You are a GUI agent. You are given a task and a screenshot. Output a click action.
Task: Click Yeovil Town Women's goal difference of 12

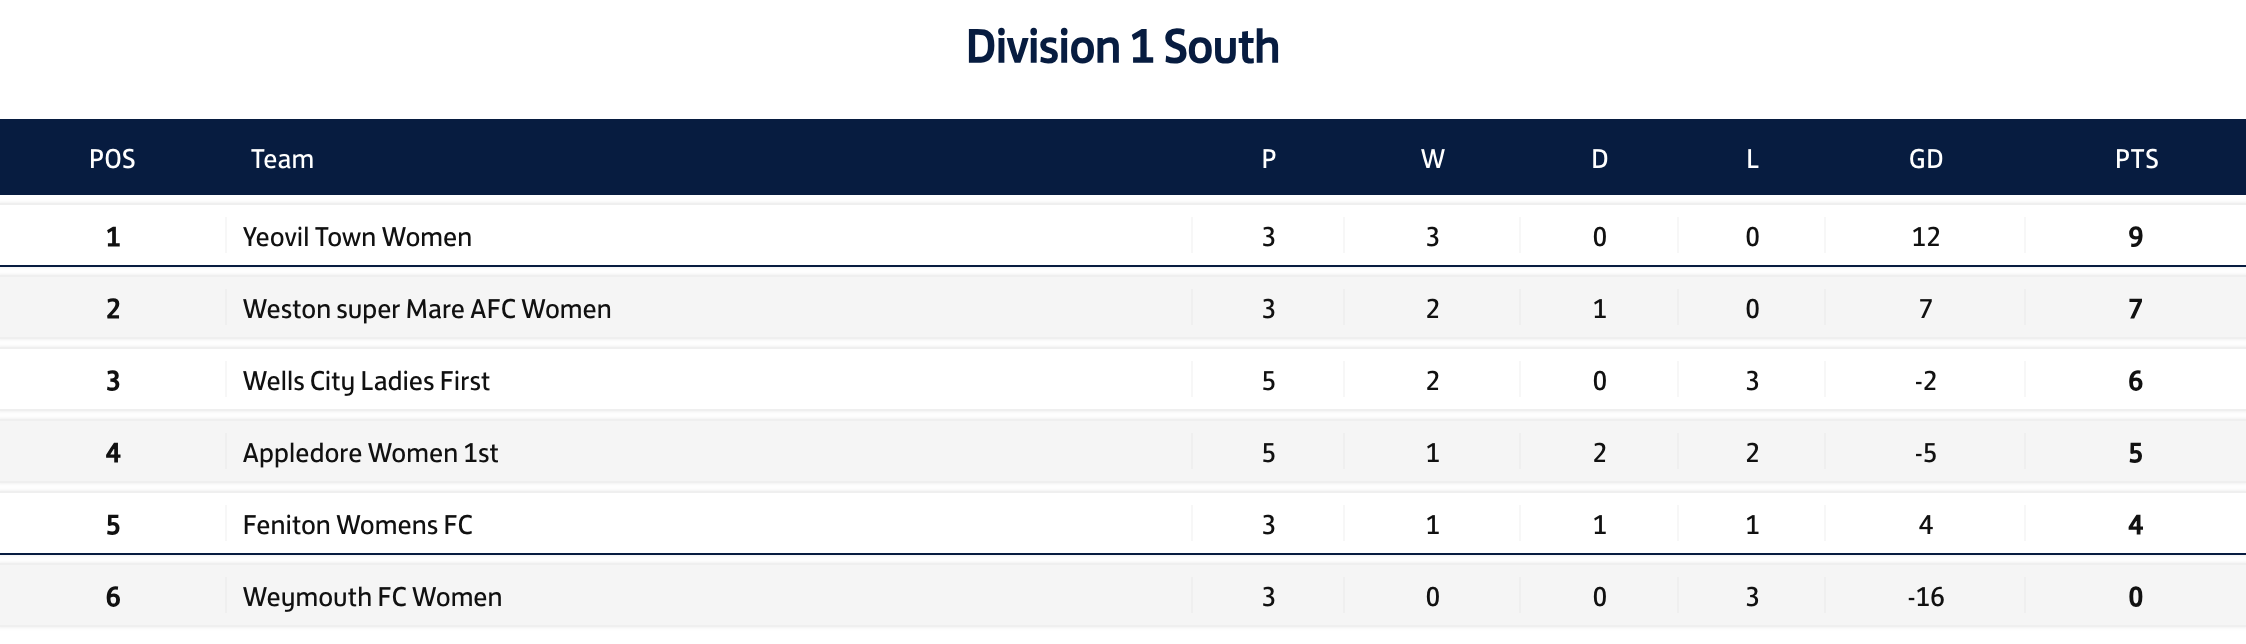[x=1925, y=237]
